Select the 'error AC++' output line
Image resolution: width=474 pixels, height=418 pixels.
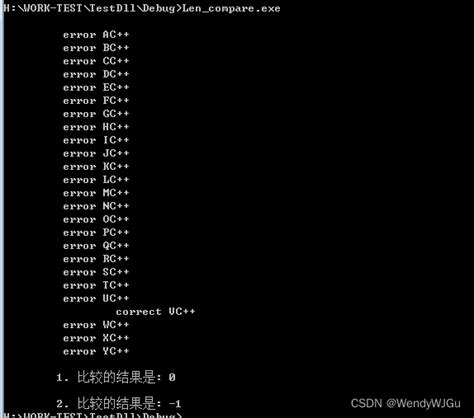point(96,35)
